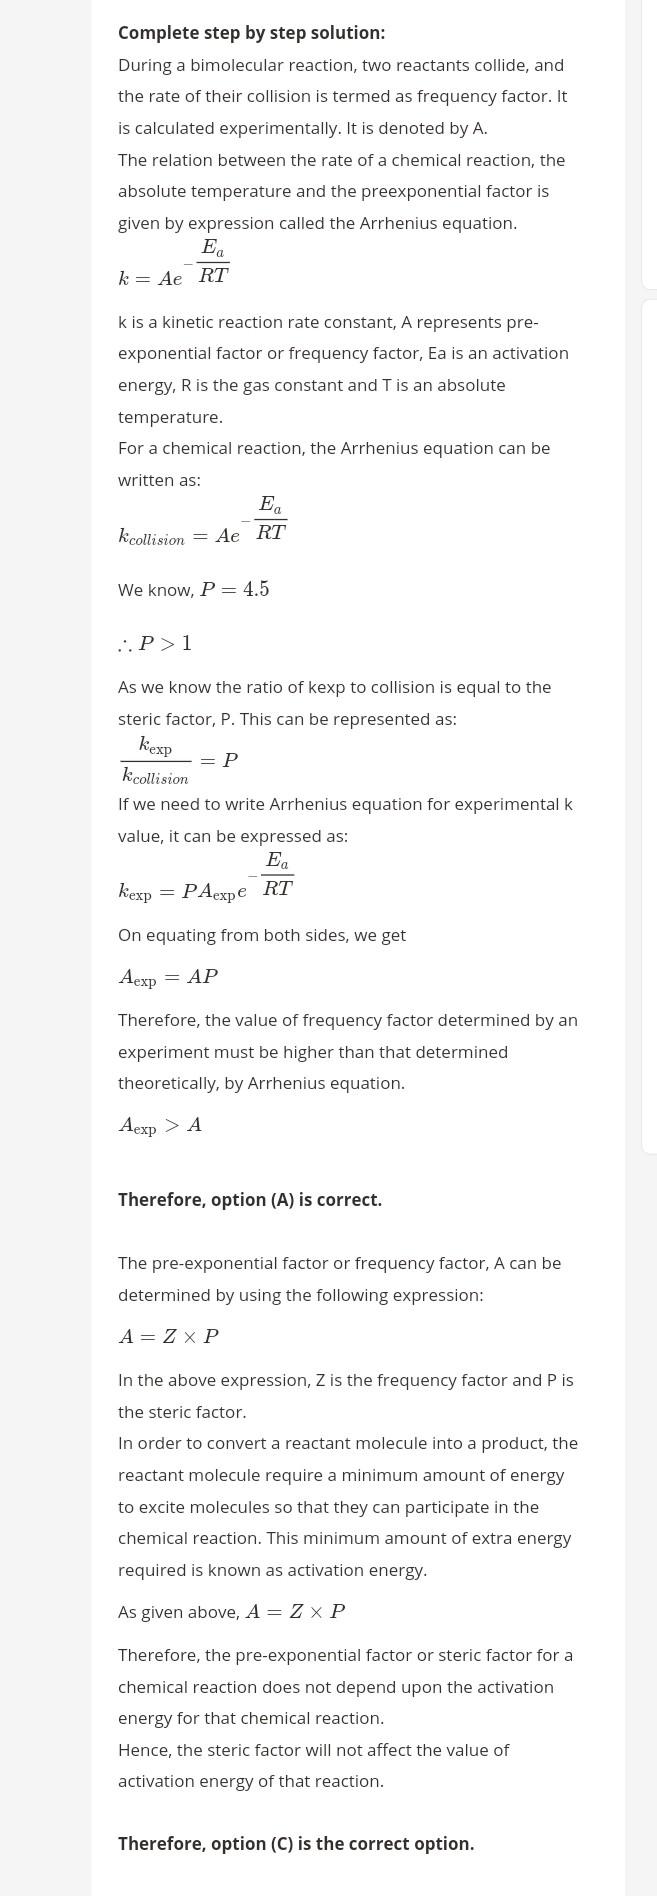Click the "Complete step by step solution" heading
This screenshot has height=1896, width=657.
(x=251, y=33)
